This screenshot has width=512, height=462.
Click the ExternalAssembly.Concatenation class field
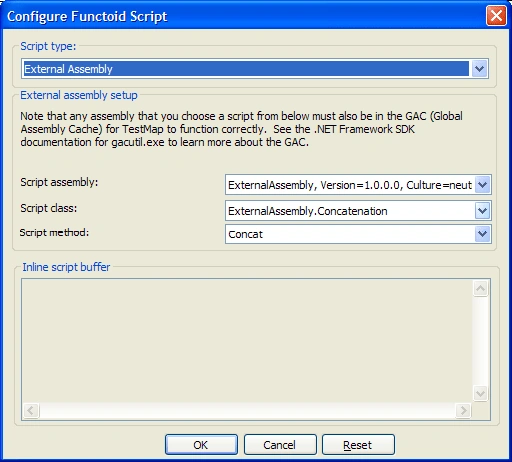pos(350,211)
